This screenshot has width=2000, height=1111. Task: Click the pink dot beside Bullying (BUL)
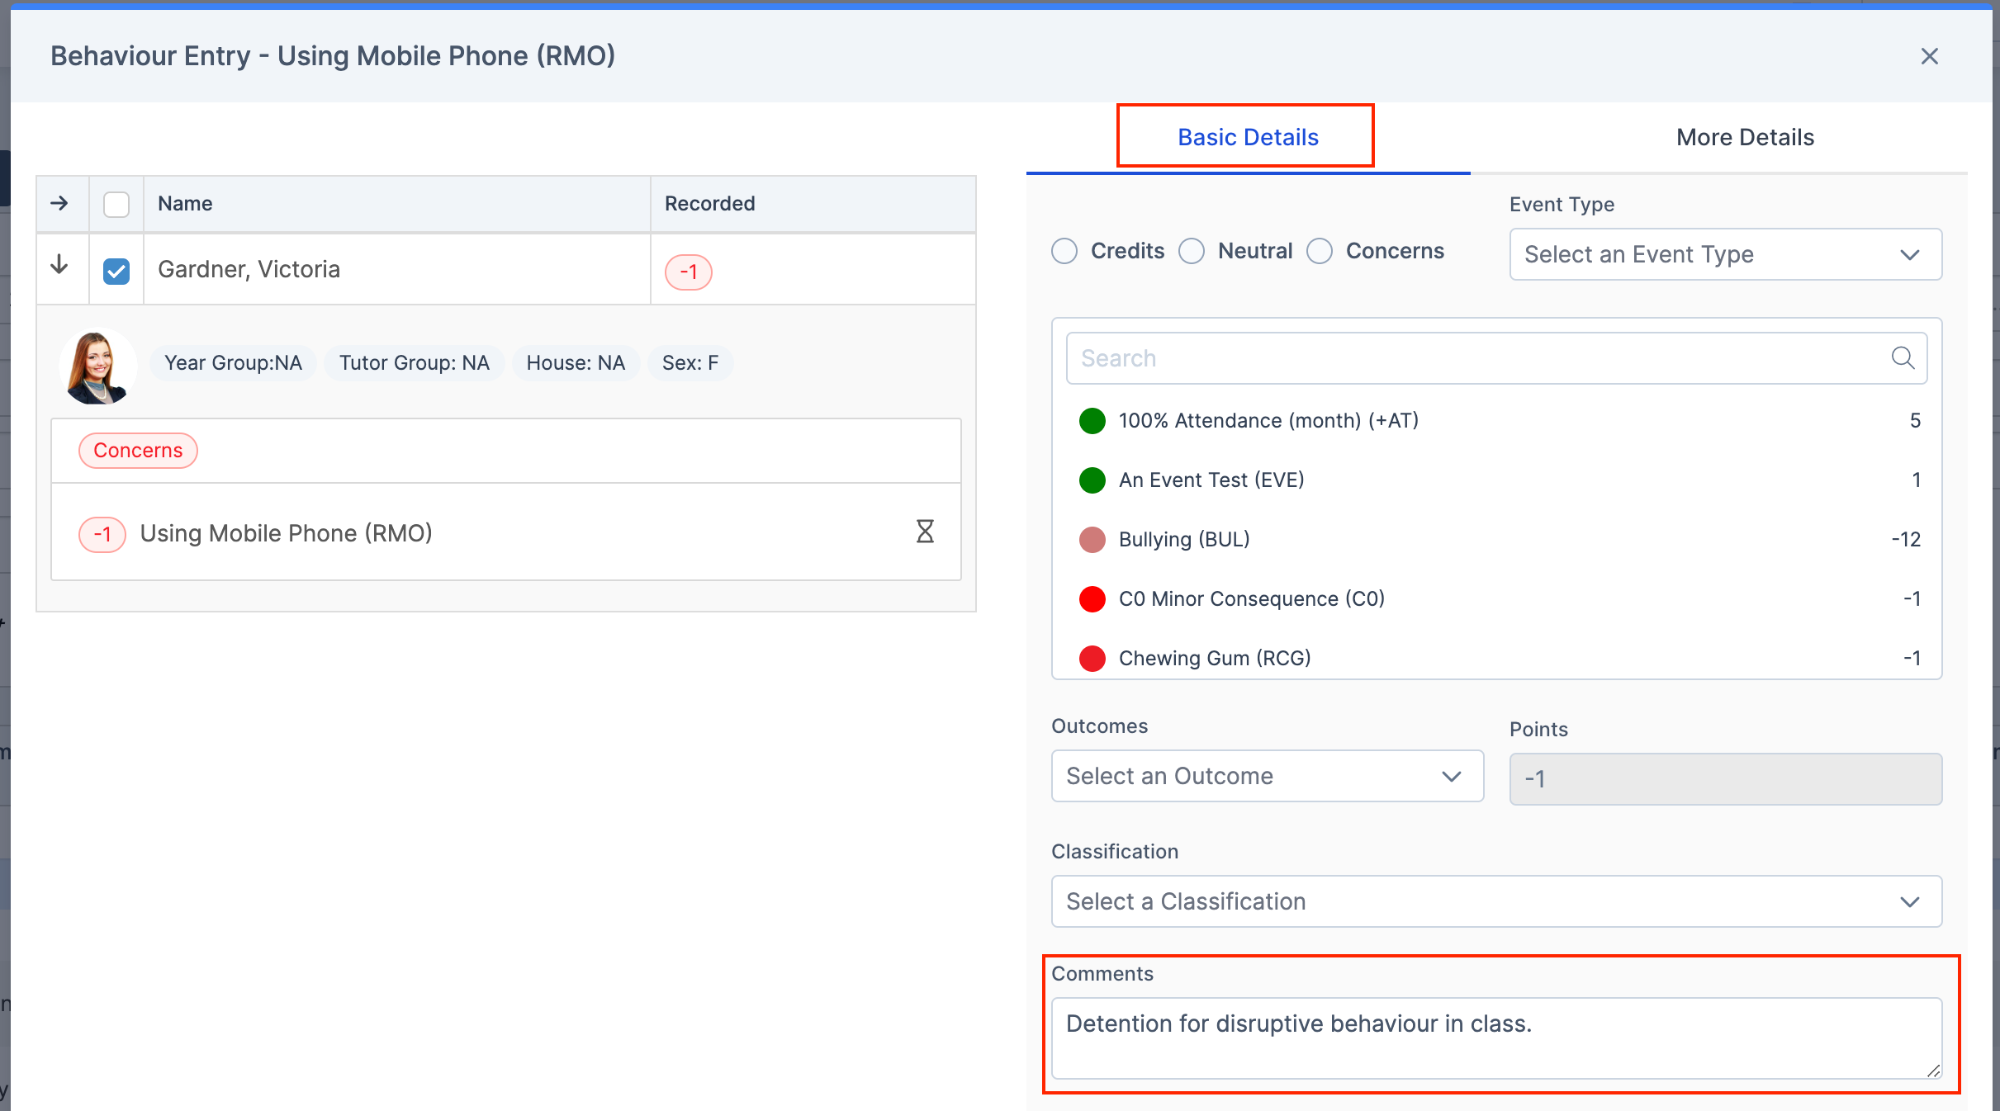pos(1092,539)
